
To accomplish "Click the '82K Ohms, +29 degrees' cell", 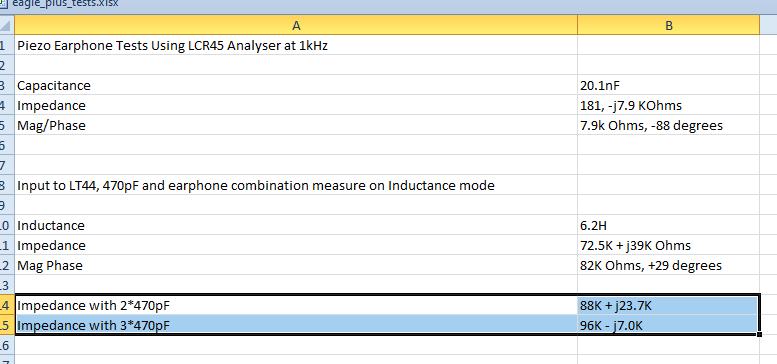I will [668, 265].
